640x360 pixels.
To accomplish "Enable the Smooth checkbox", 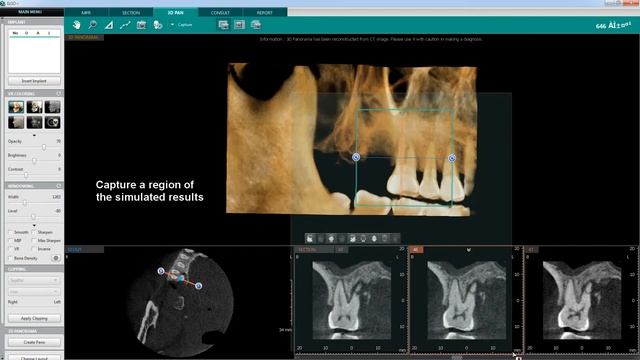I will 11,232.
